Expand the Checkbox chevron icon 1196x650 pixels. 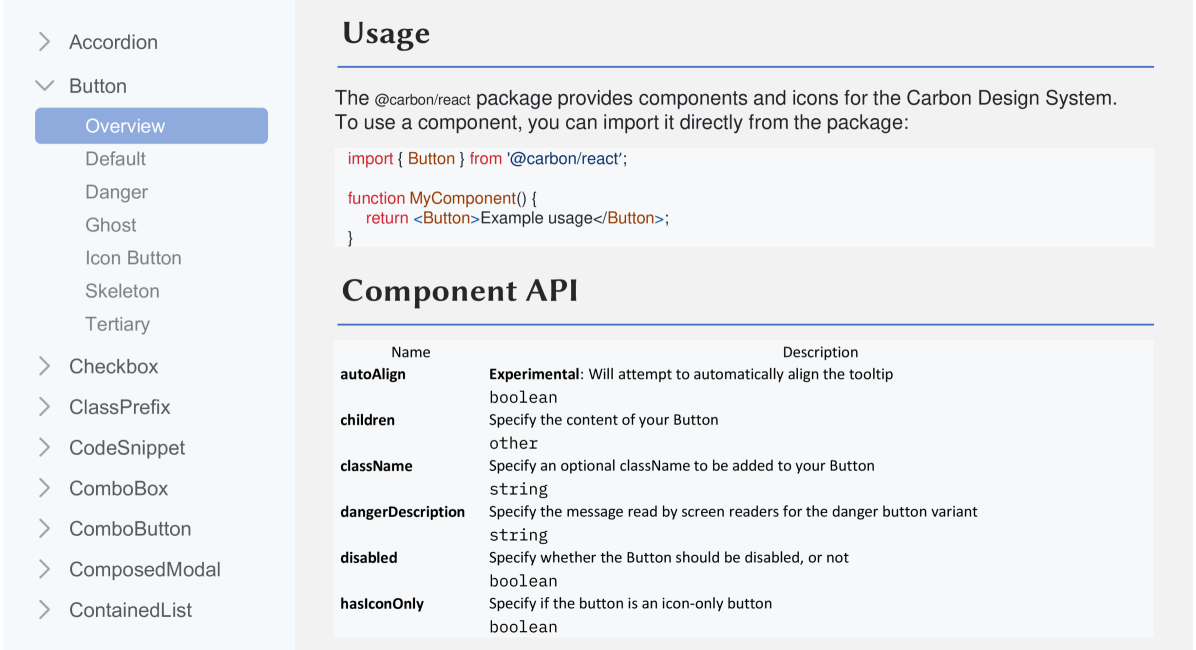pyautogui.click(x=44, y=366)
